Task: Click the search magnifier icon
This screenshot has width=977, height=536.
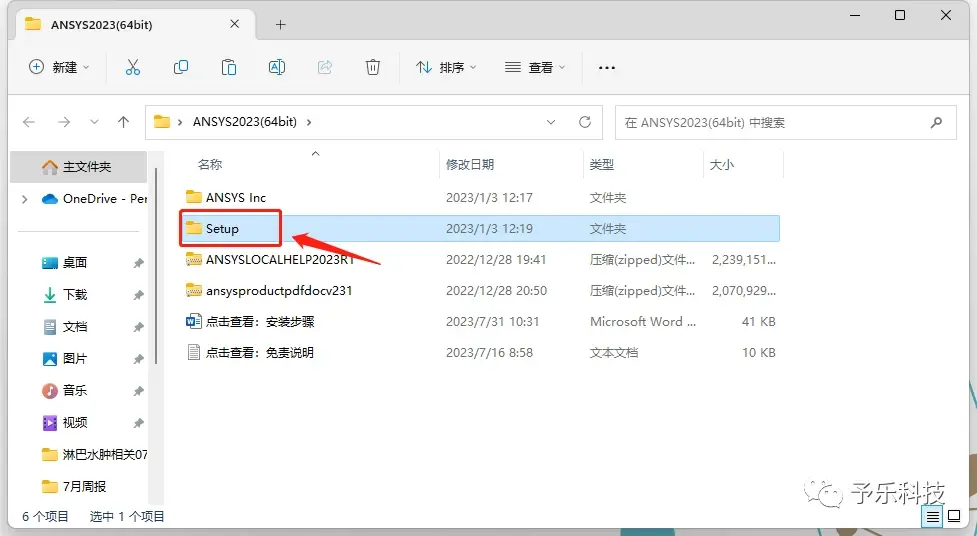Action: (x=936, y=123)
